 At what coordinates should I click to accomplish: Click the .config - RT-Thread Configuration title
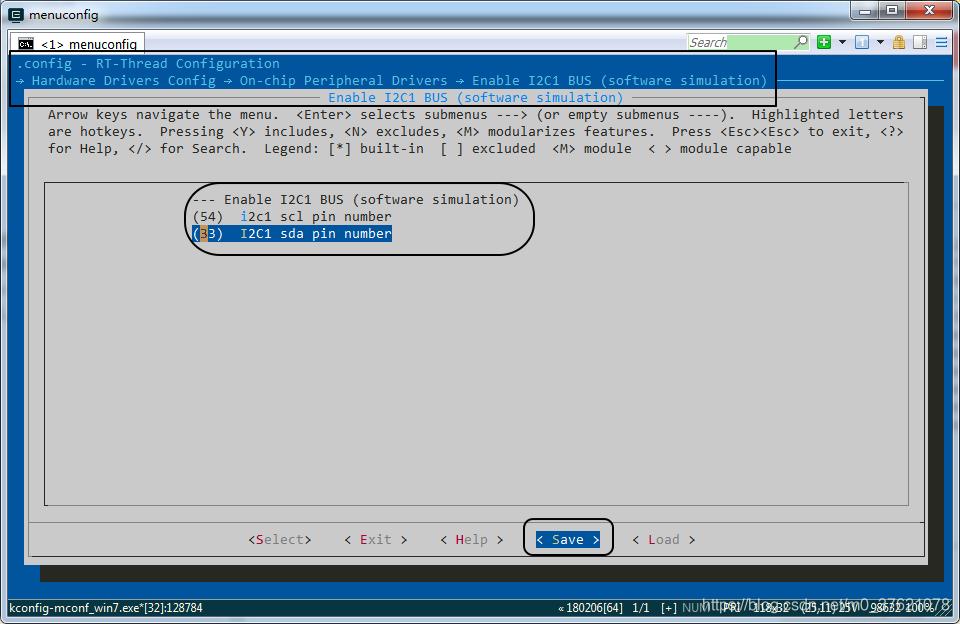pos(148,64)
